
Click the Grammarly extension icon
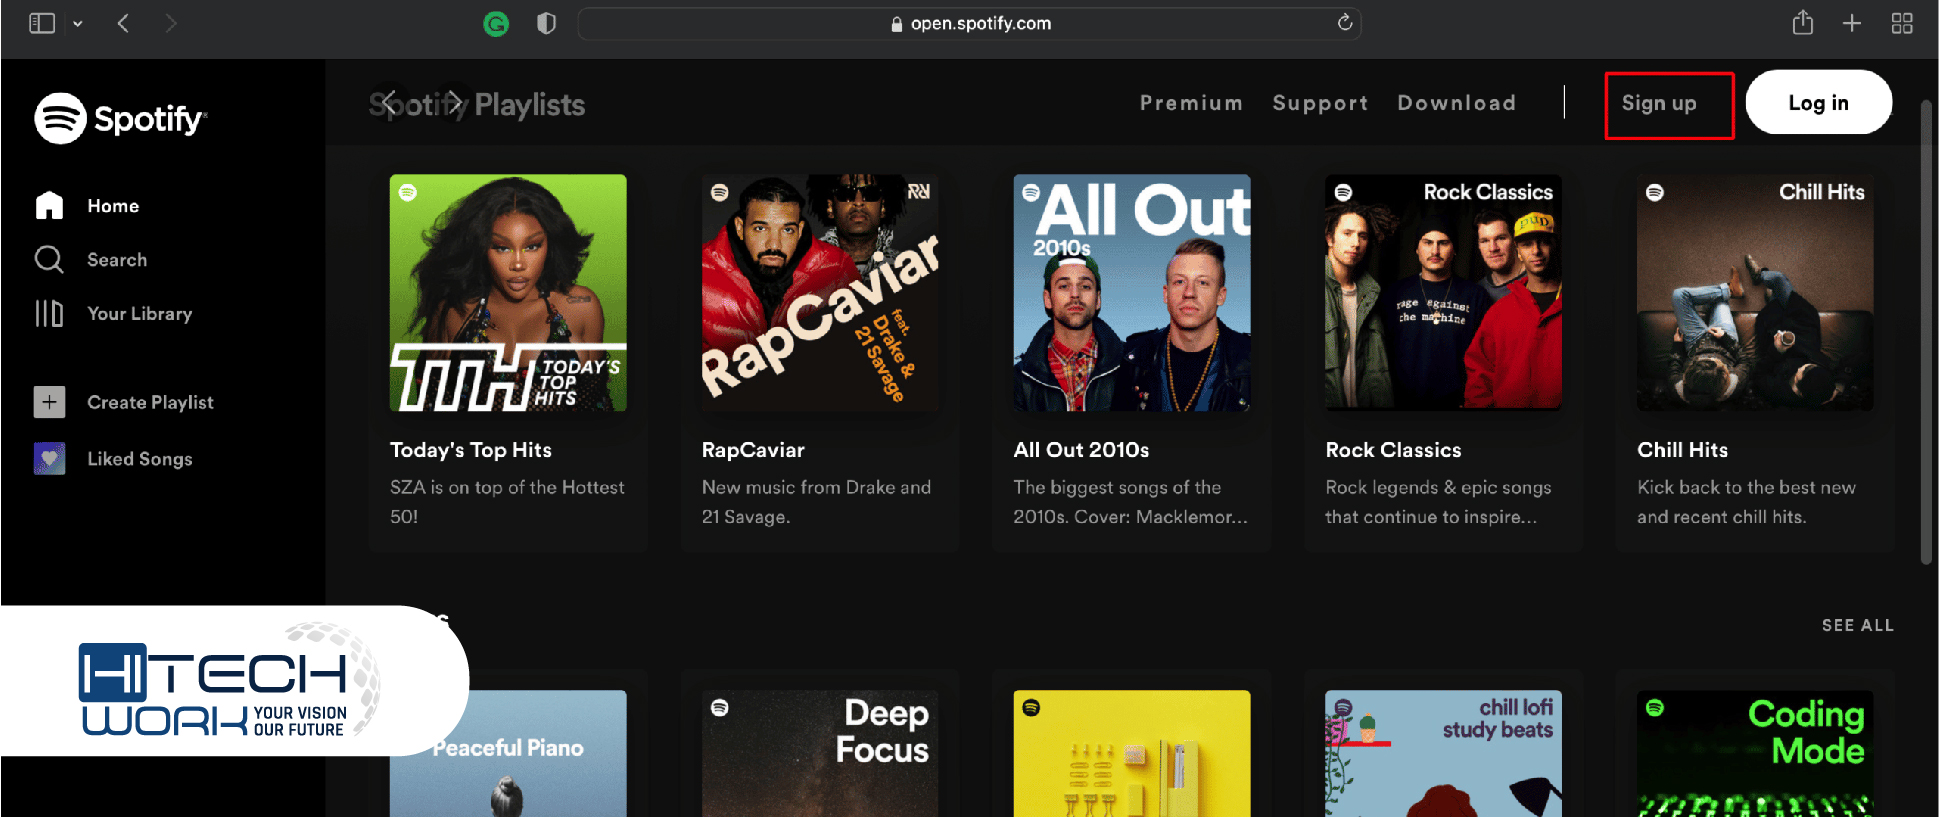pyautogui.click(x=496, y=23)
